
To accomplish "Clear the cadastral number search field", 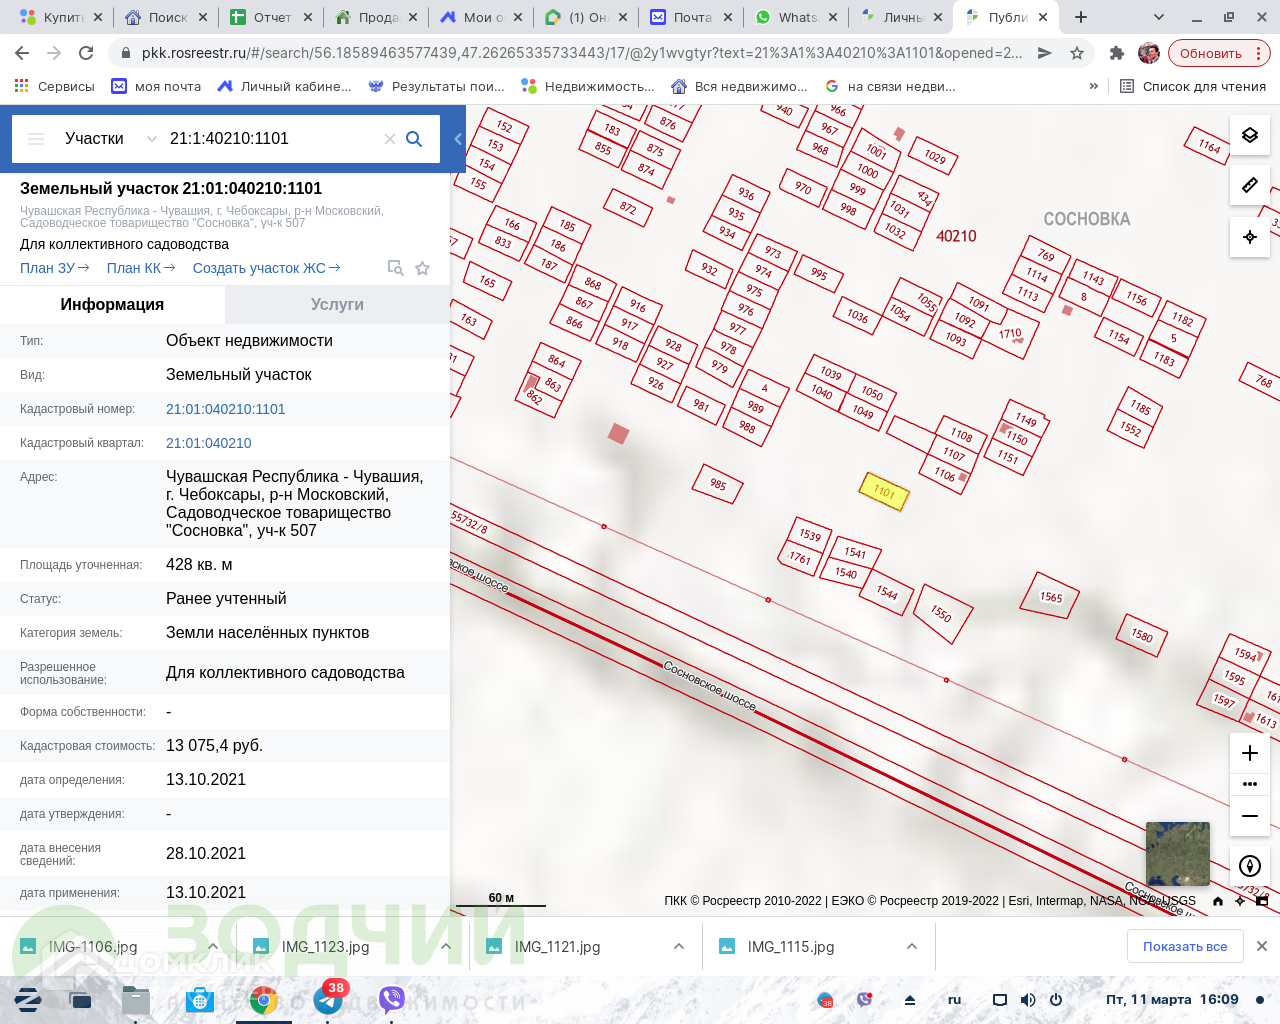I will 390,139.
